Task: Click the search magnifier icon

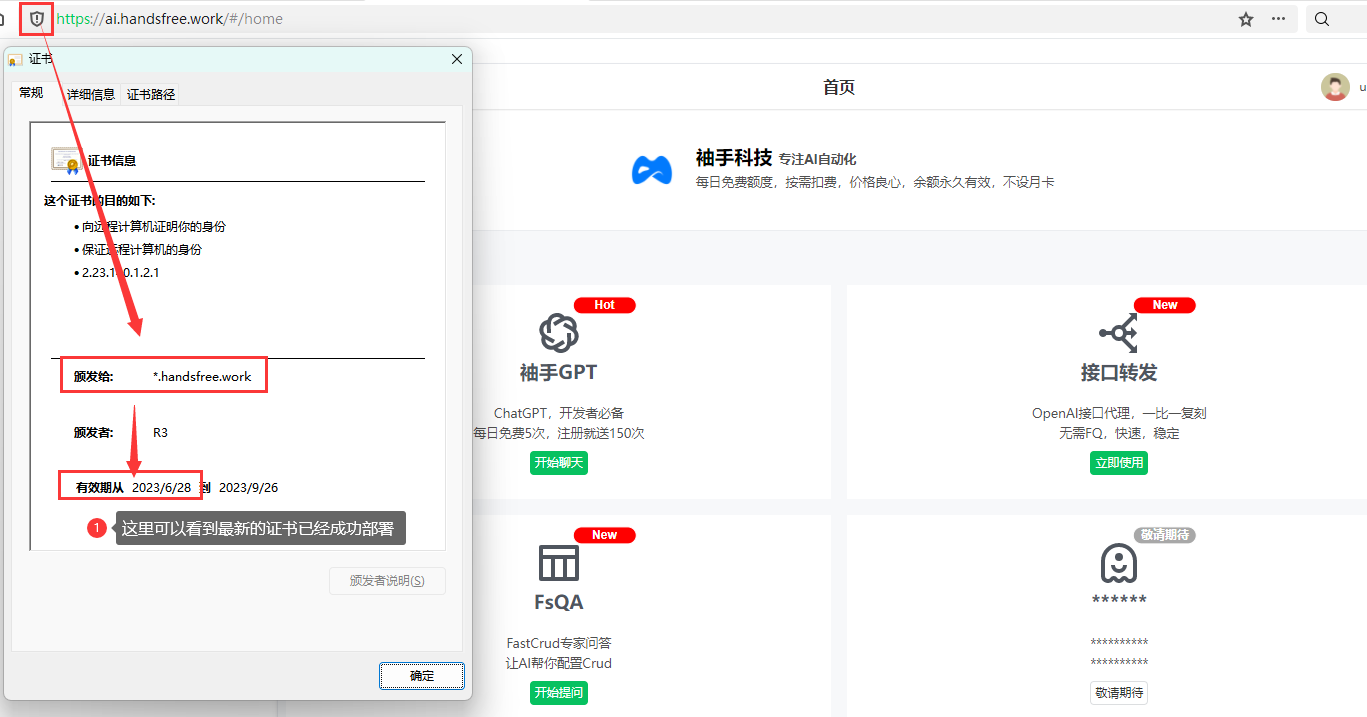Action: pos(1321,19)
